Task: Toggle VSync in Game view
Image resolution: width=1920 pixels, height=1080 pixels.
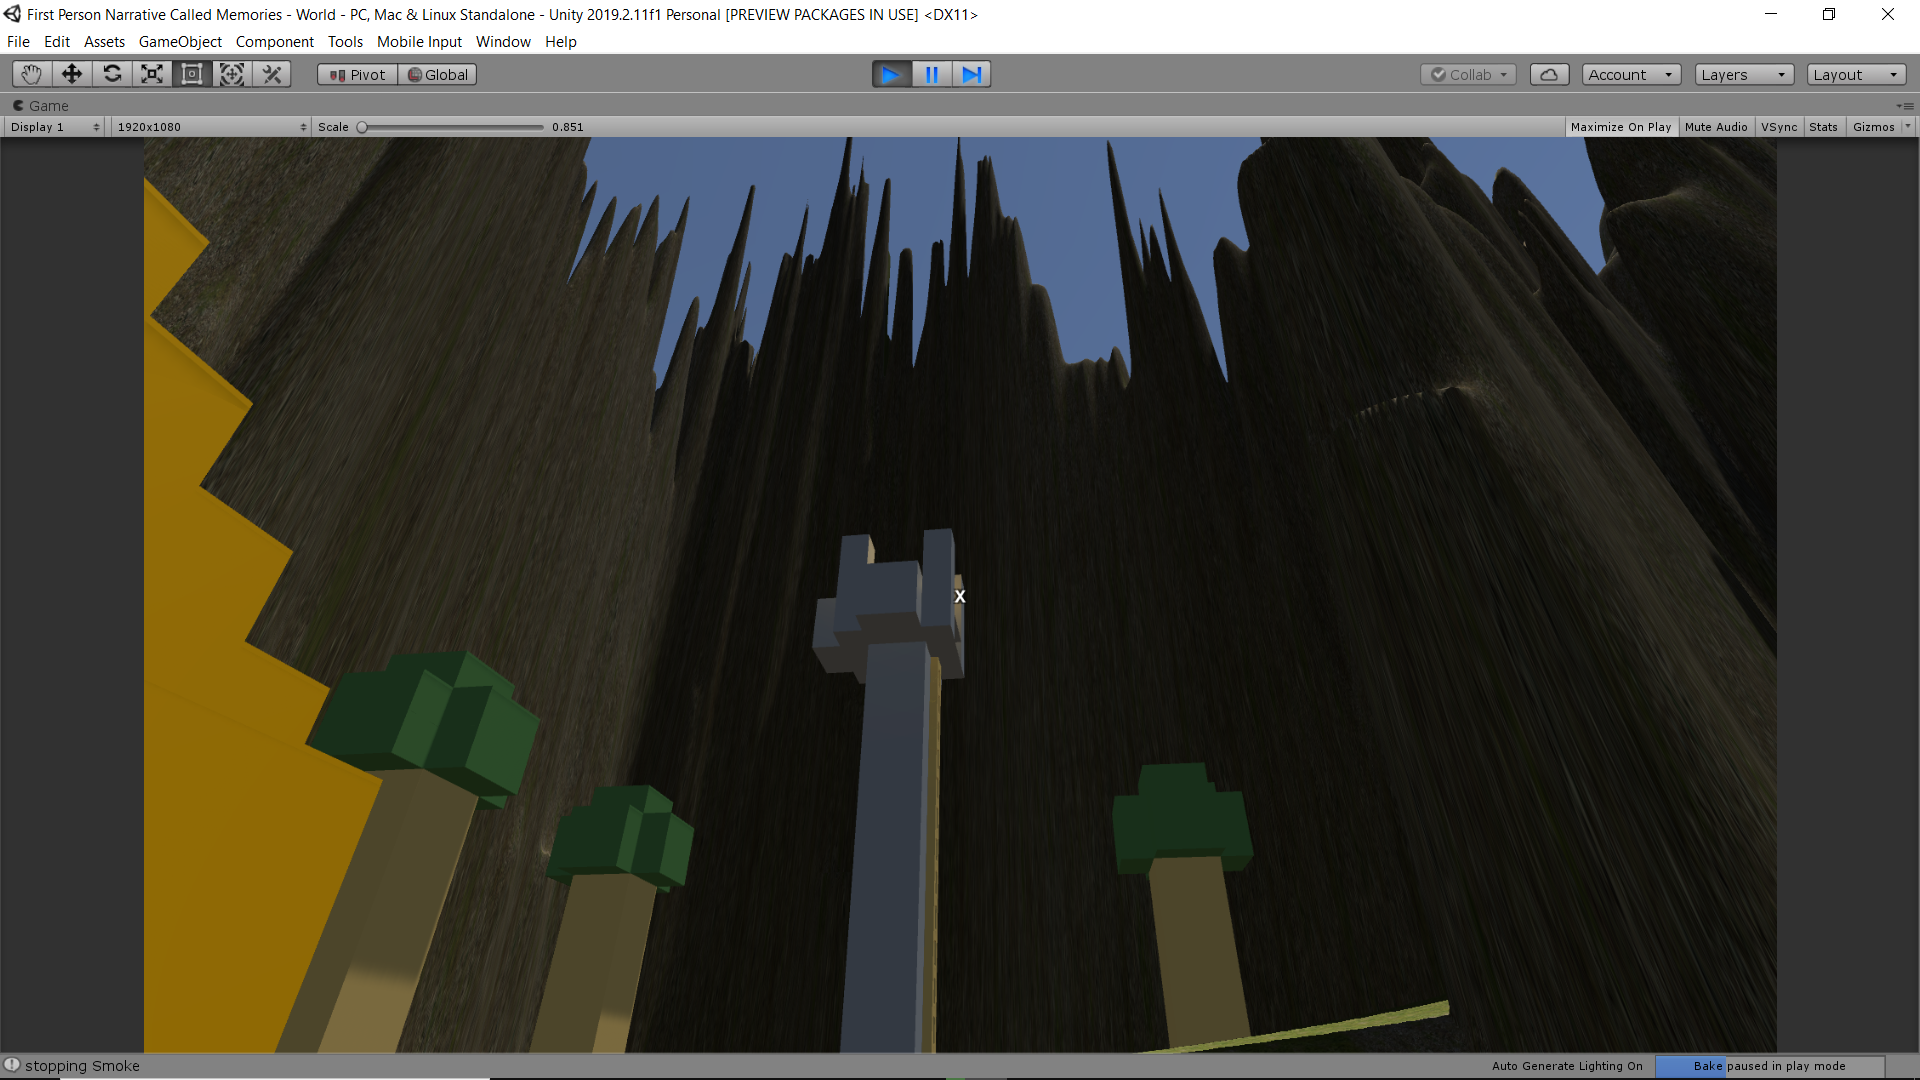Action: click(x=1779, y=127)
